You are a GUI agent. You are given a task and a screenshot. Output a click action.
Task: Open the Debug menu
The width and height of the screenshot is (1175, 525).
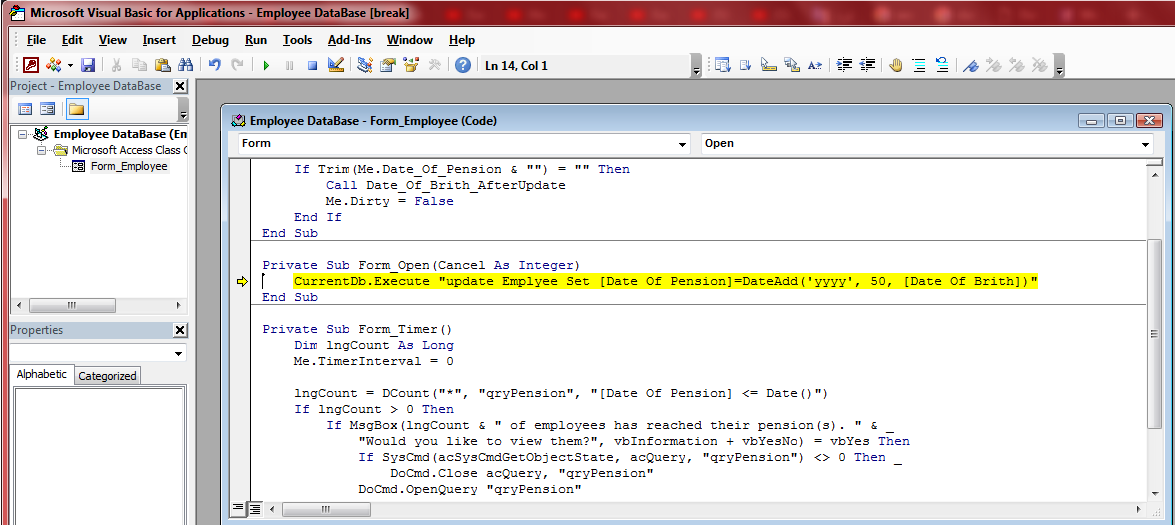tap(210, 40)
